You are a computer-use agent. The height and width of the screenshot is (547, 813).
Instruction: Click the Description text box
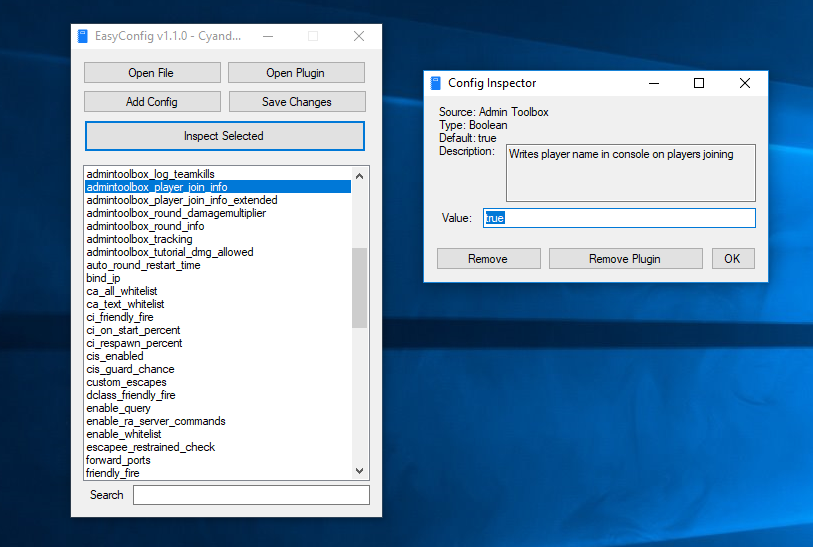(x=630, y=173)
